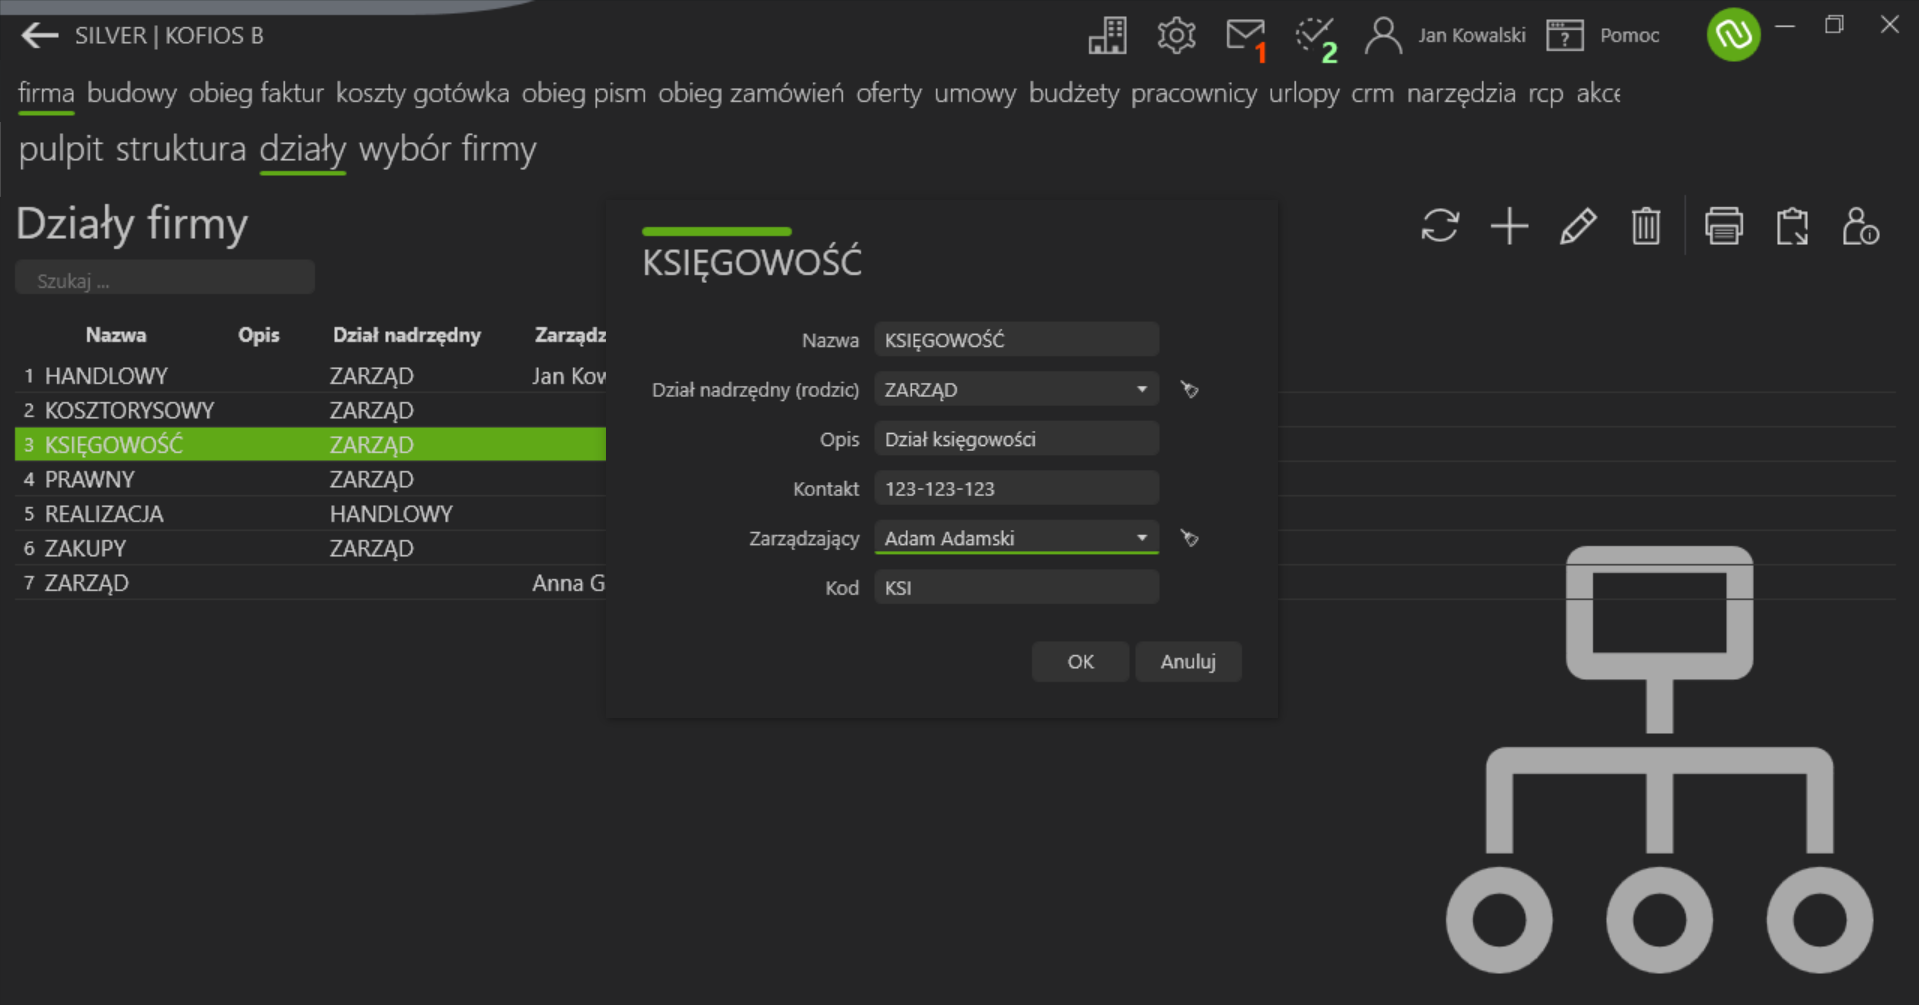Select the ZARZĄD row number 7
The width and height of the screenshot is (1919, 1005).
tap(310, 583)
